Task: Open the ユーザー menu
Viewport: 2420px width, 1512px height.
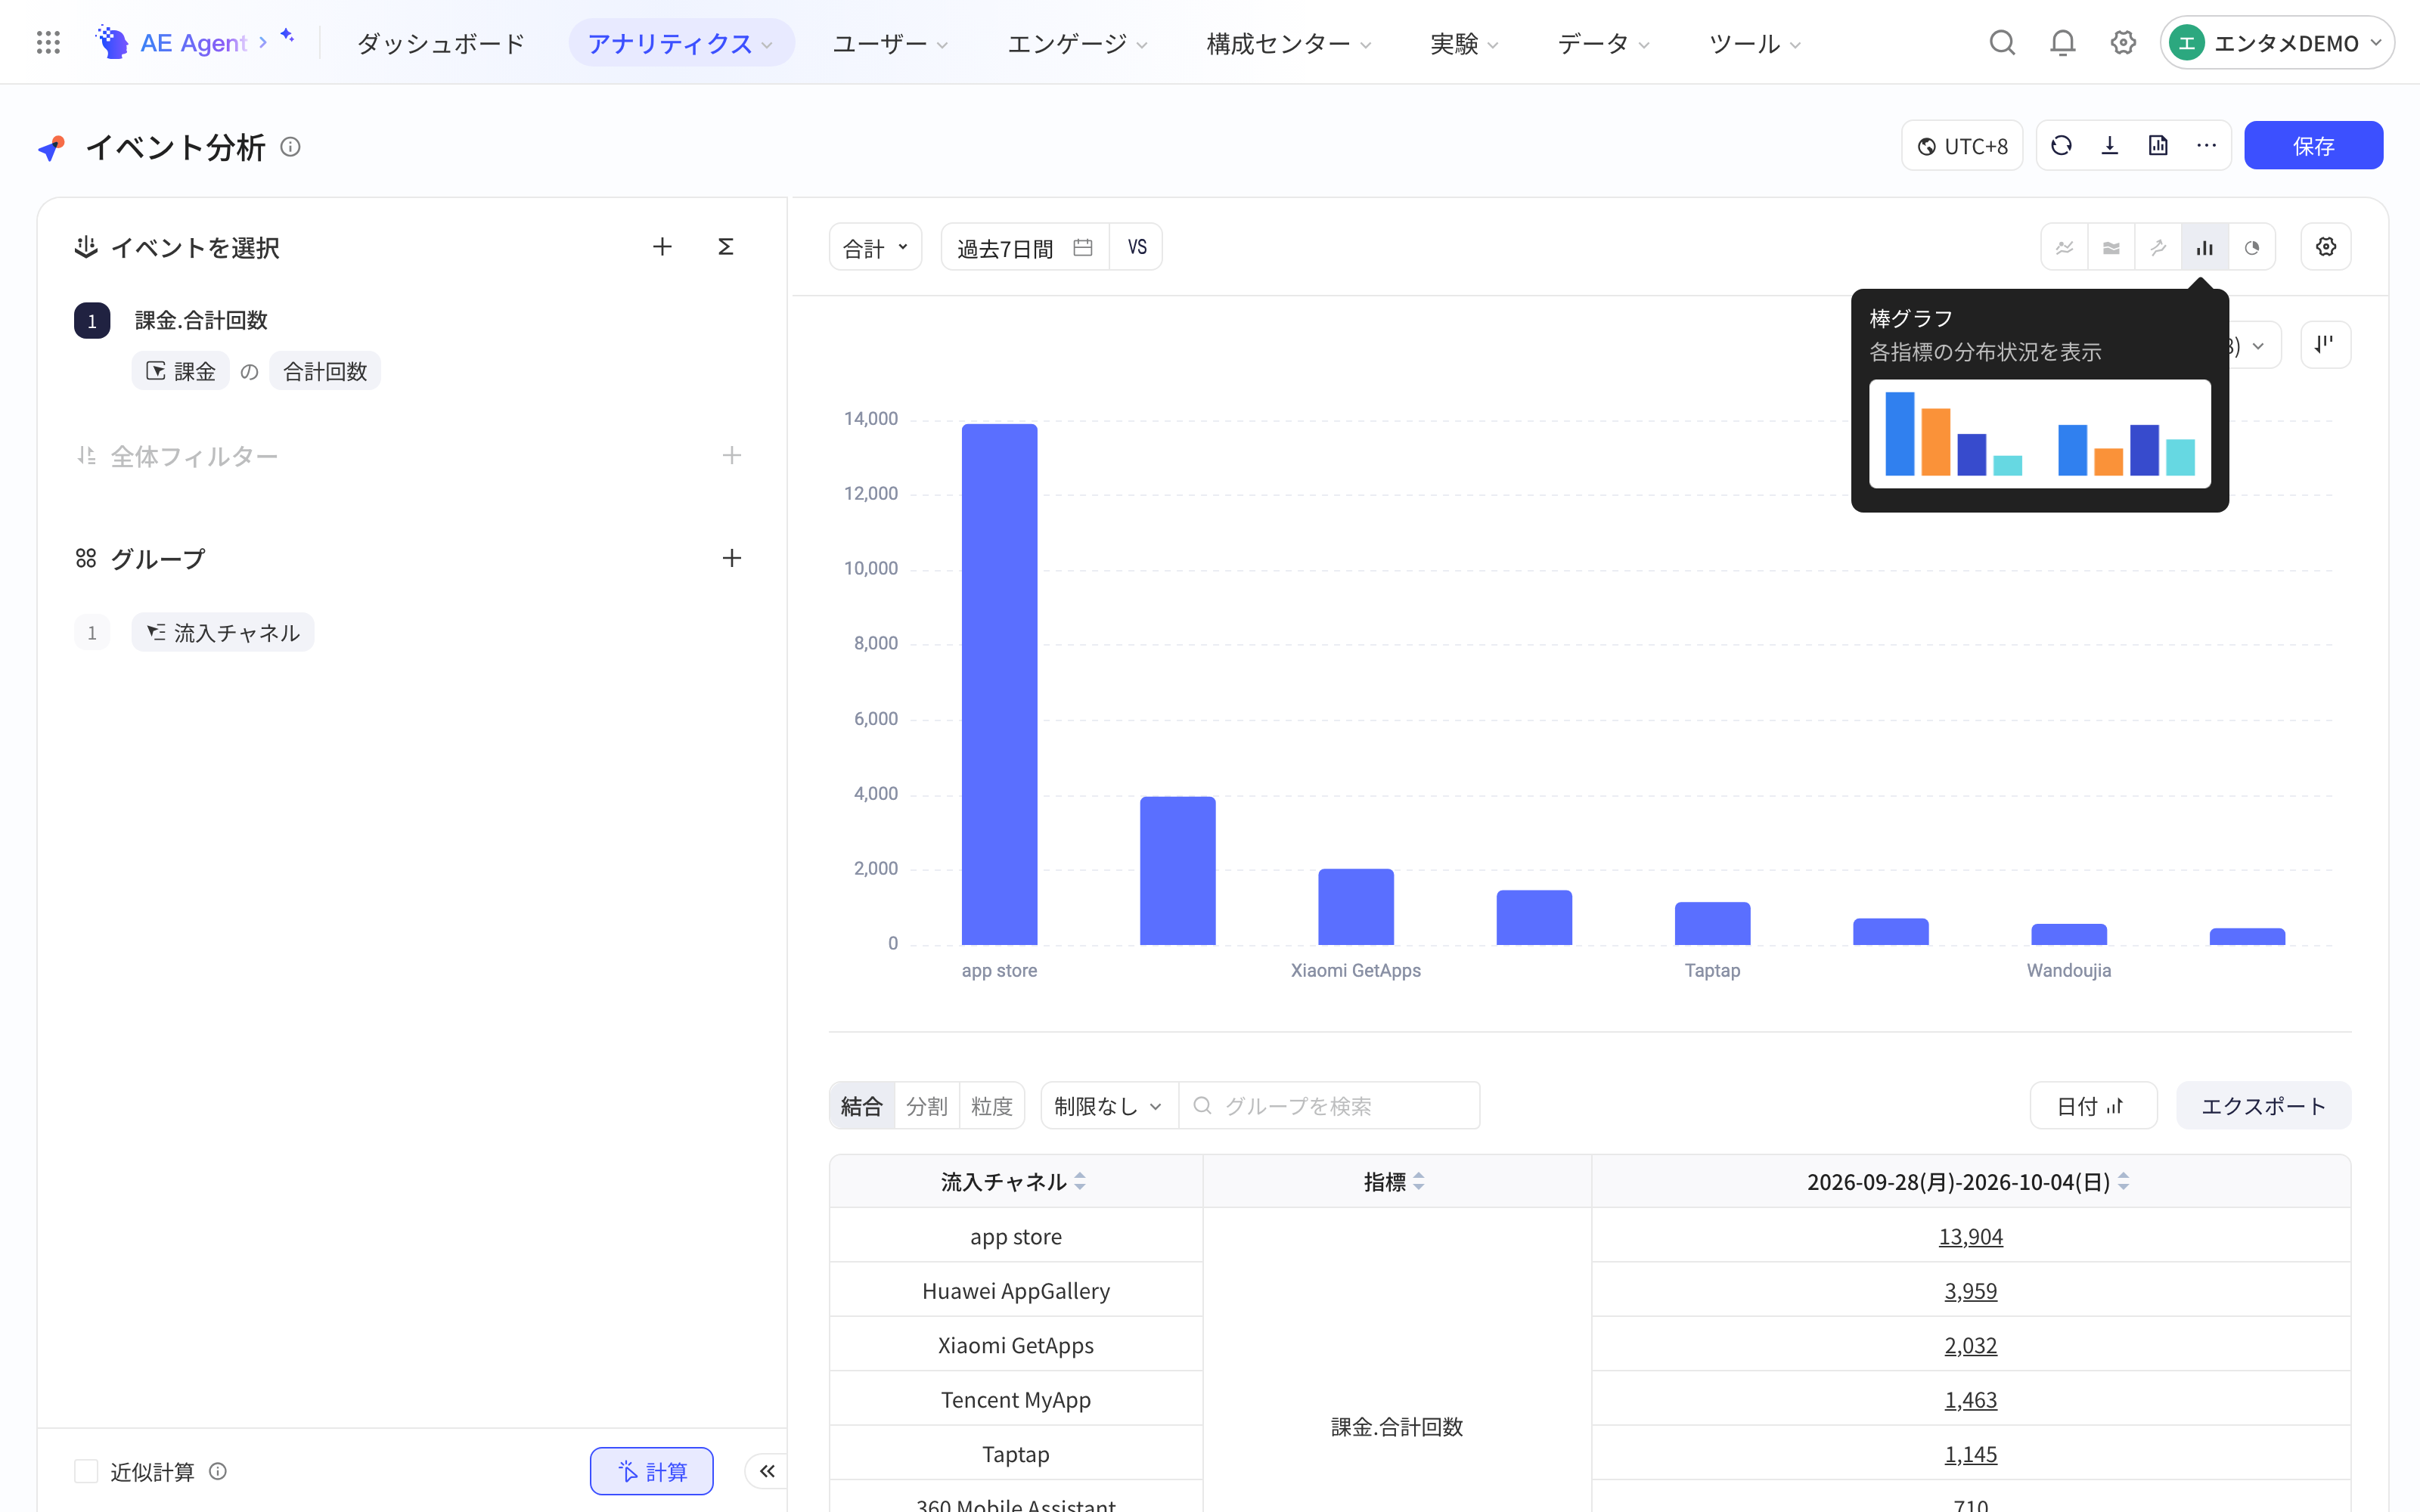Action: 891,43
